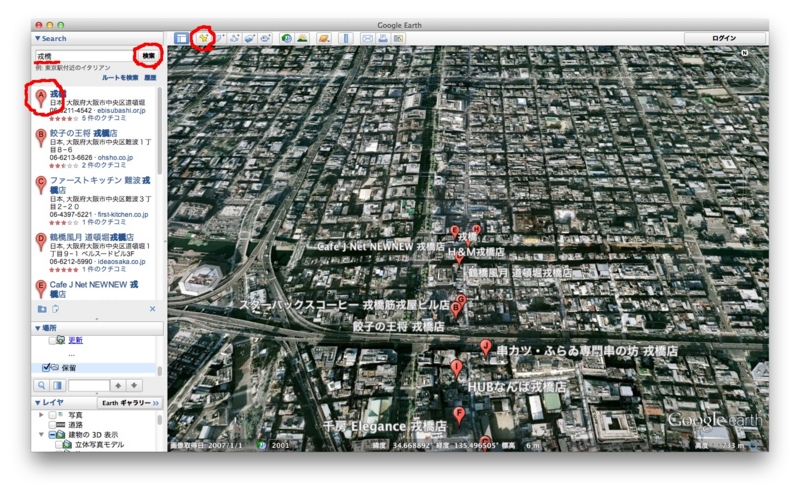Open the ohsho.co.jp link
This screenshot has width=800, height=495.
tap(115, 158)
